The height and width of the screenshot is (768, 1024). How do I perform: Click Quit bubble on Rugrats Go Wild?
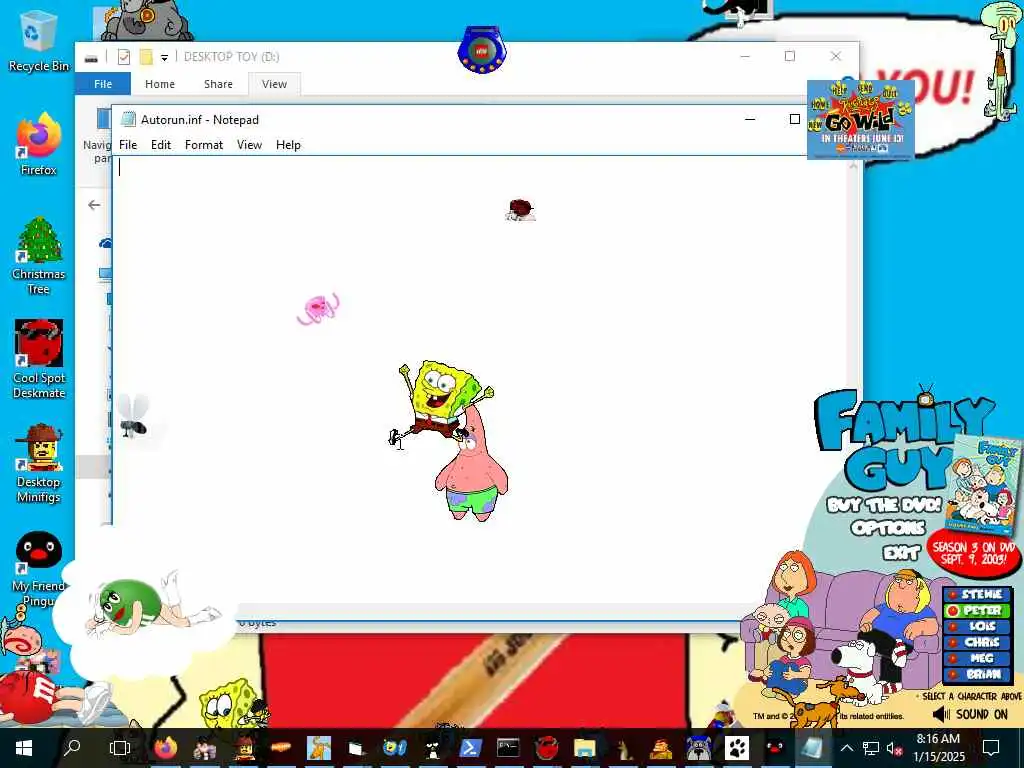coord(889,93)
